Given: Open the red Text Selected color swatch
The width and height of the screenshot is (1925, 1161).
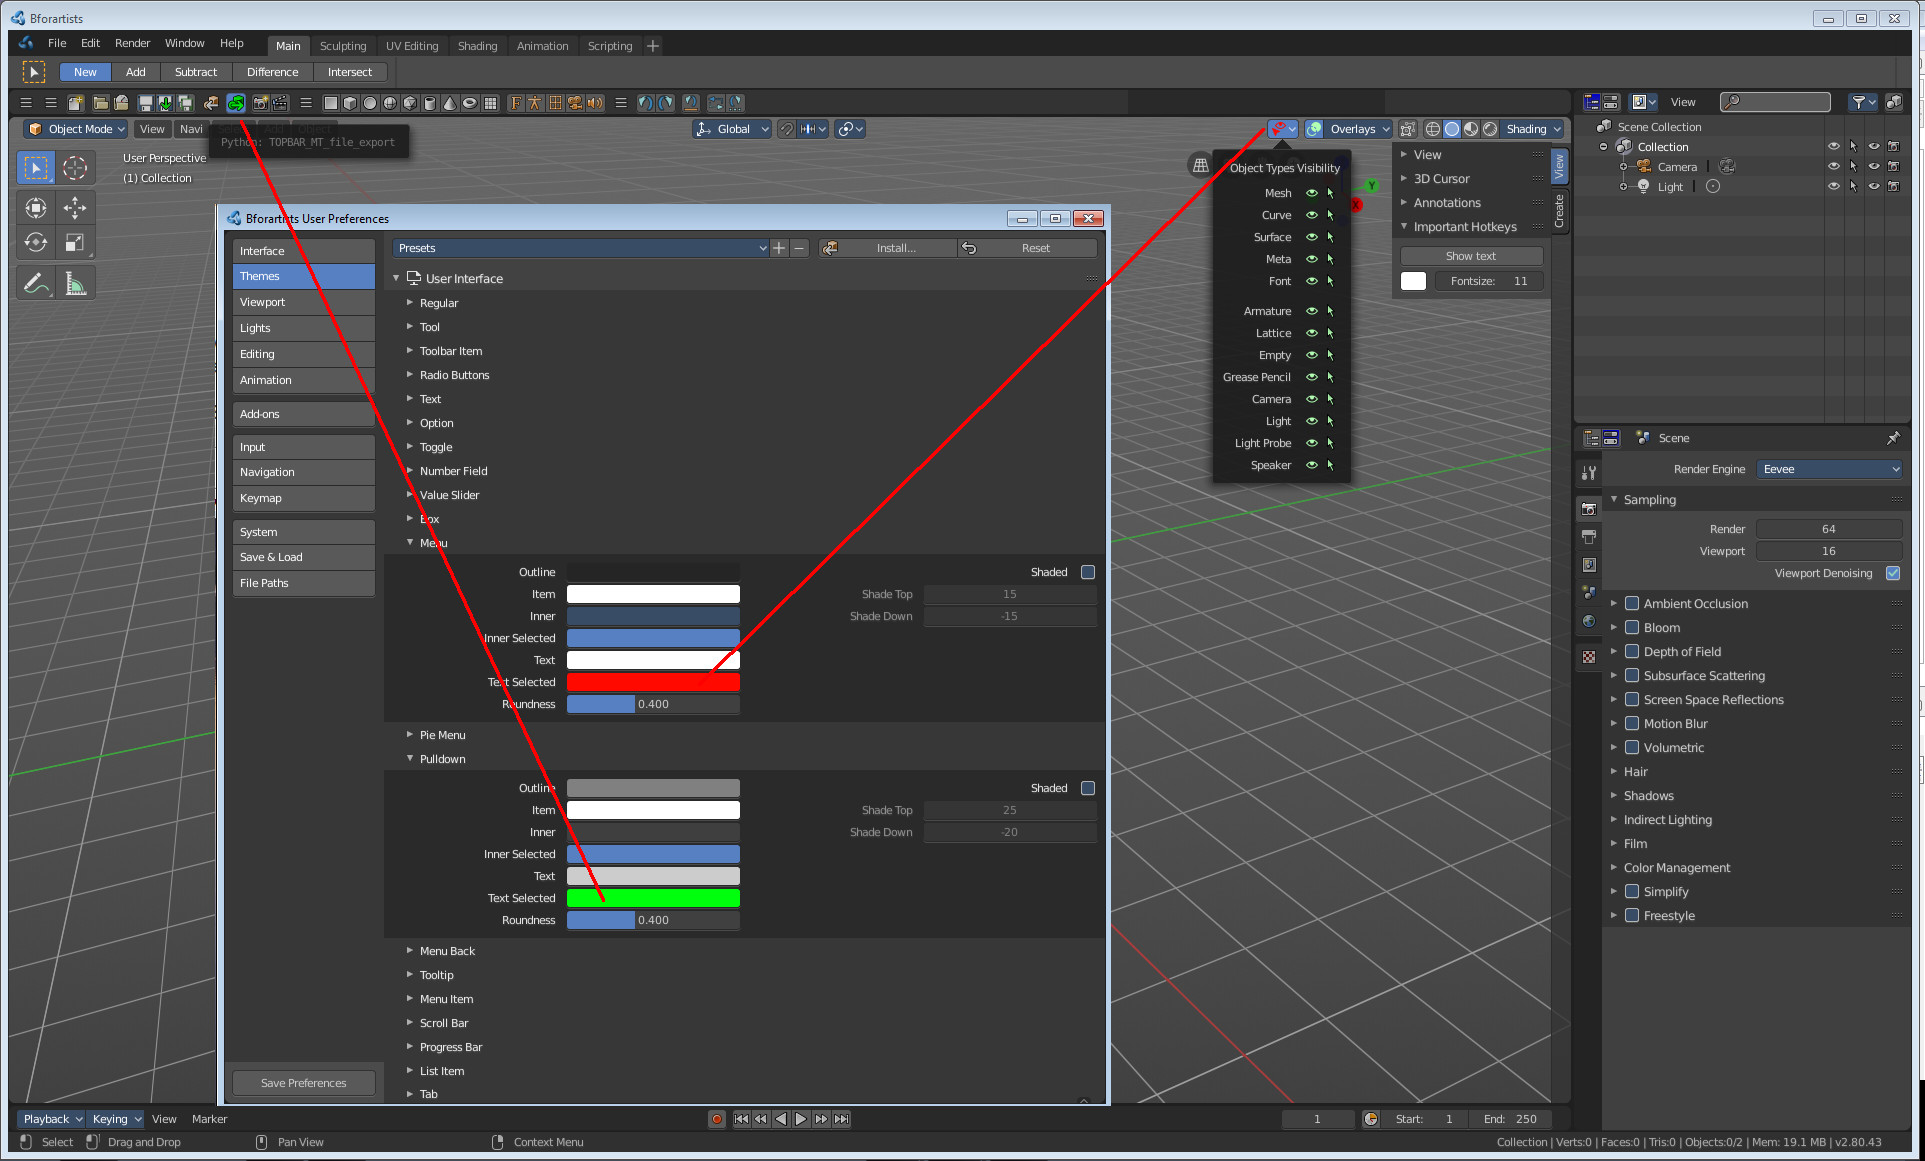Looking at the screenshot, I should 653,682.
